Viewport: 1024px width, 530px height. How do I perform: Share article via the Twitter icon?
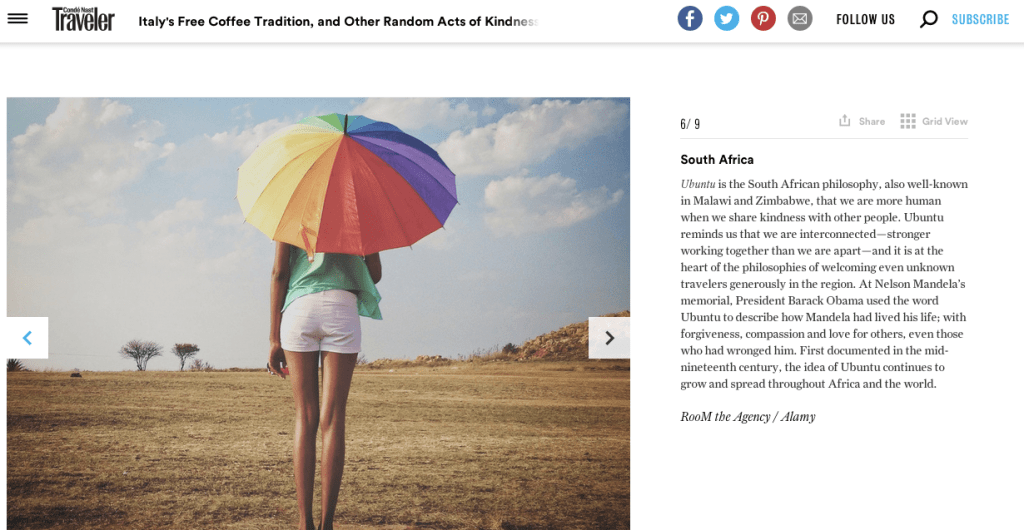[726, 18]
